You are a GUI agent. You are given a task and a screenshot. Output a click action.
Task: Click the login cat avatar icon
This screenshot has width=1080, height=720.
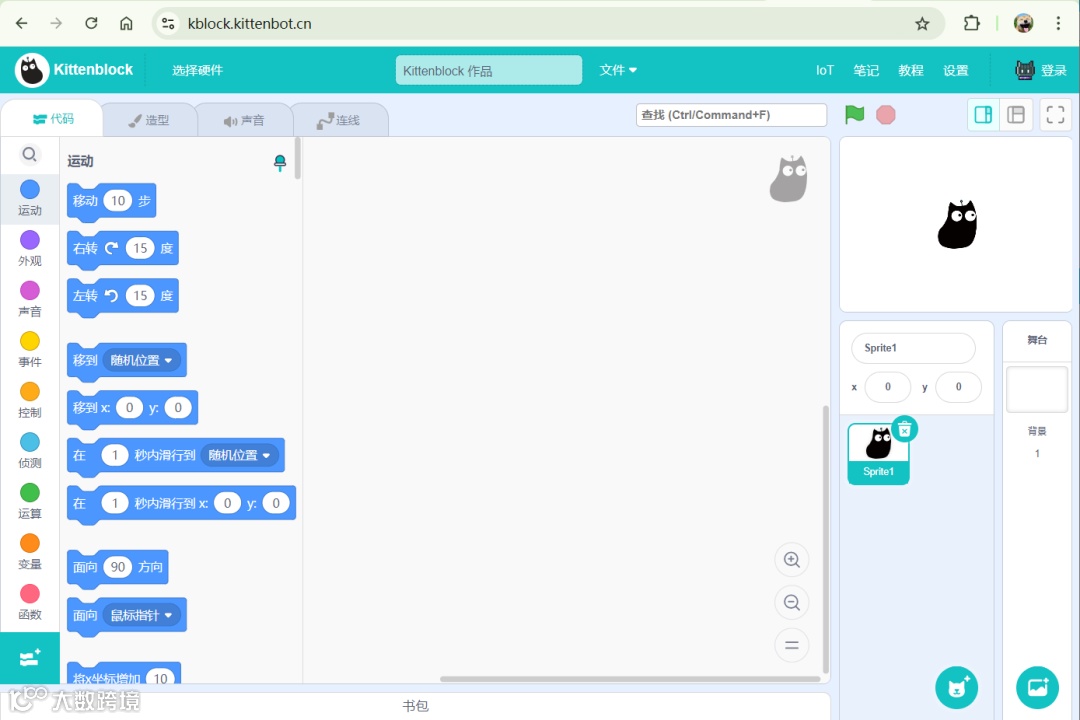1025,70
